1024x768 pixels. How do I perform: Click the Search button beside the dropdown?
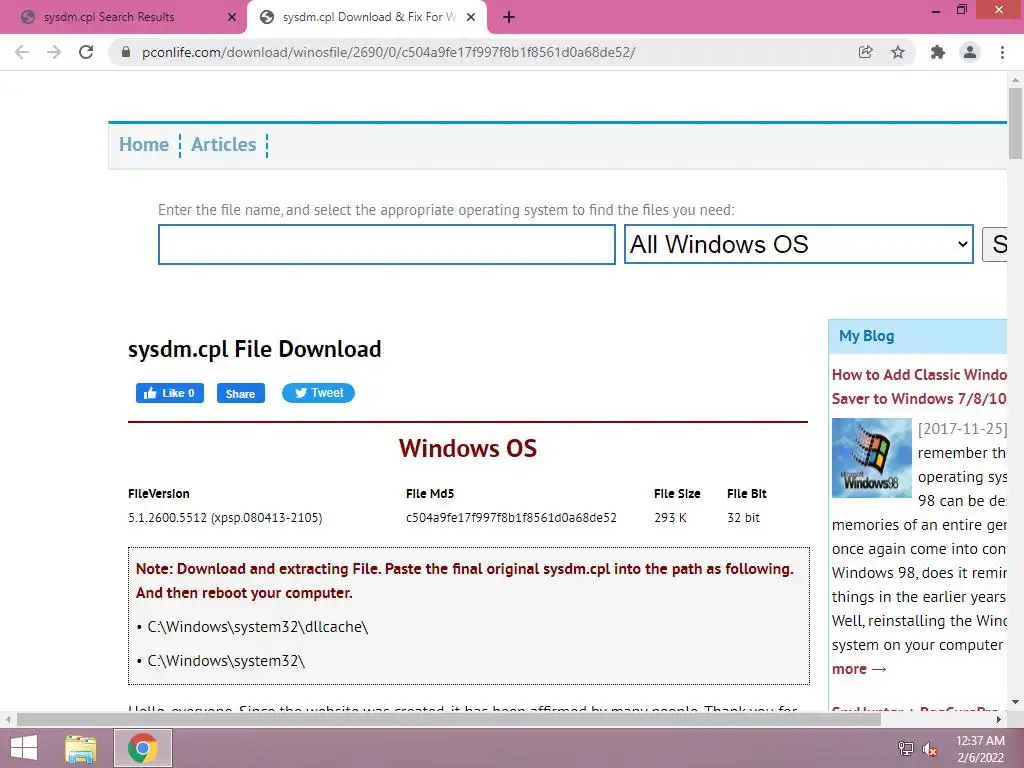click(995, 244)
